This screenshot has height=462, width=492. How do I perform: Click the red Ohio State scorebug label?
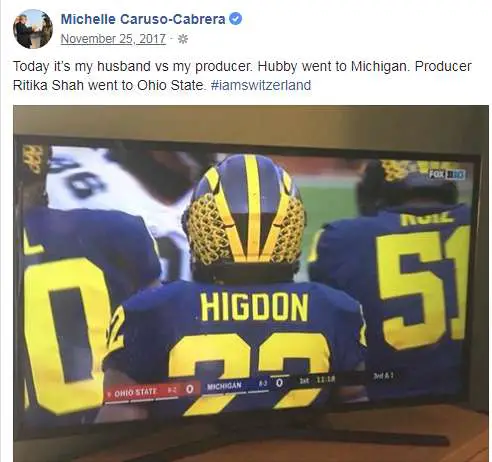(135, 392)
